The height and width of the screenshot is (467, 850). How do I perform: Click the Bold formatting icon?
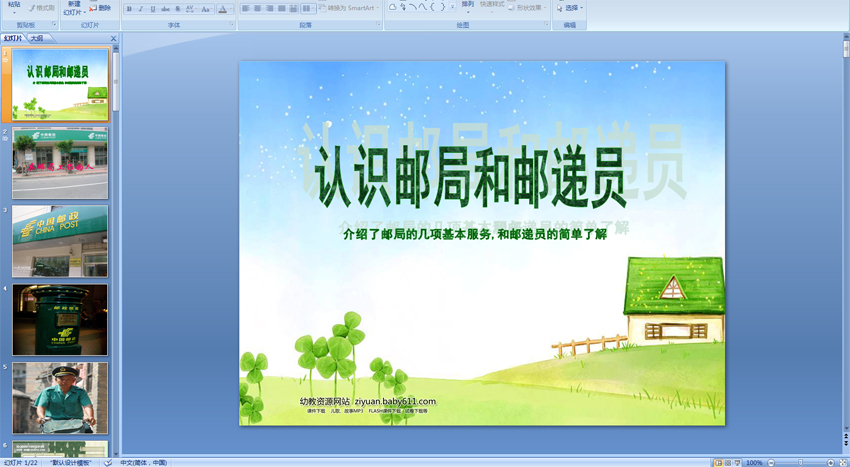[x=129, y=9]
